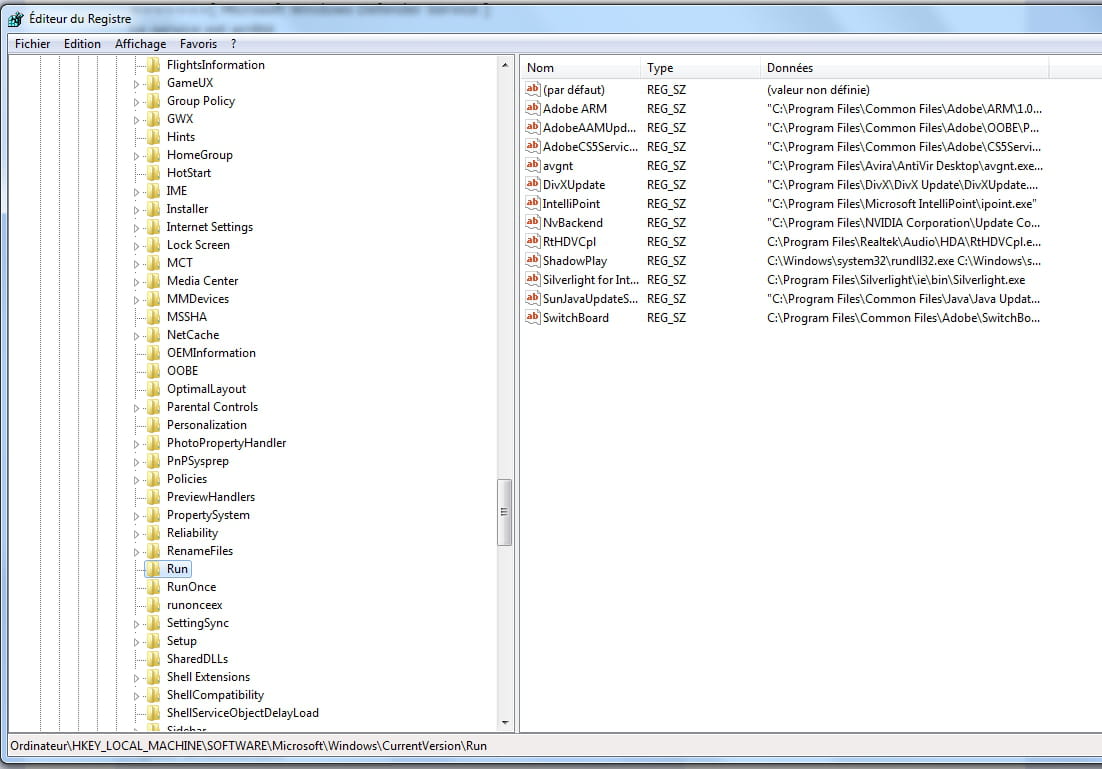The height and width of the screenshot is (769, 1102).
Task: Click the tree scrollbar up arrow
Action: pyautogui.click(x=505, y=65)
